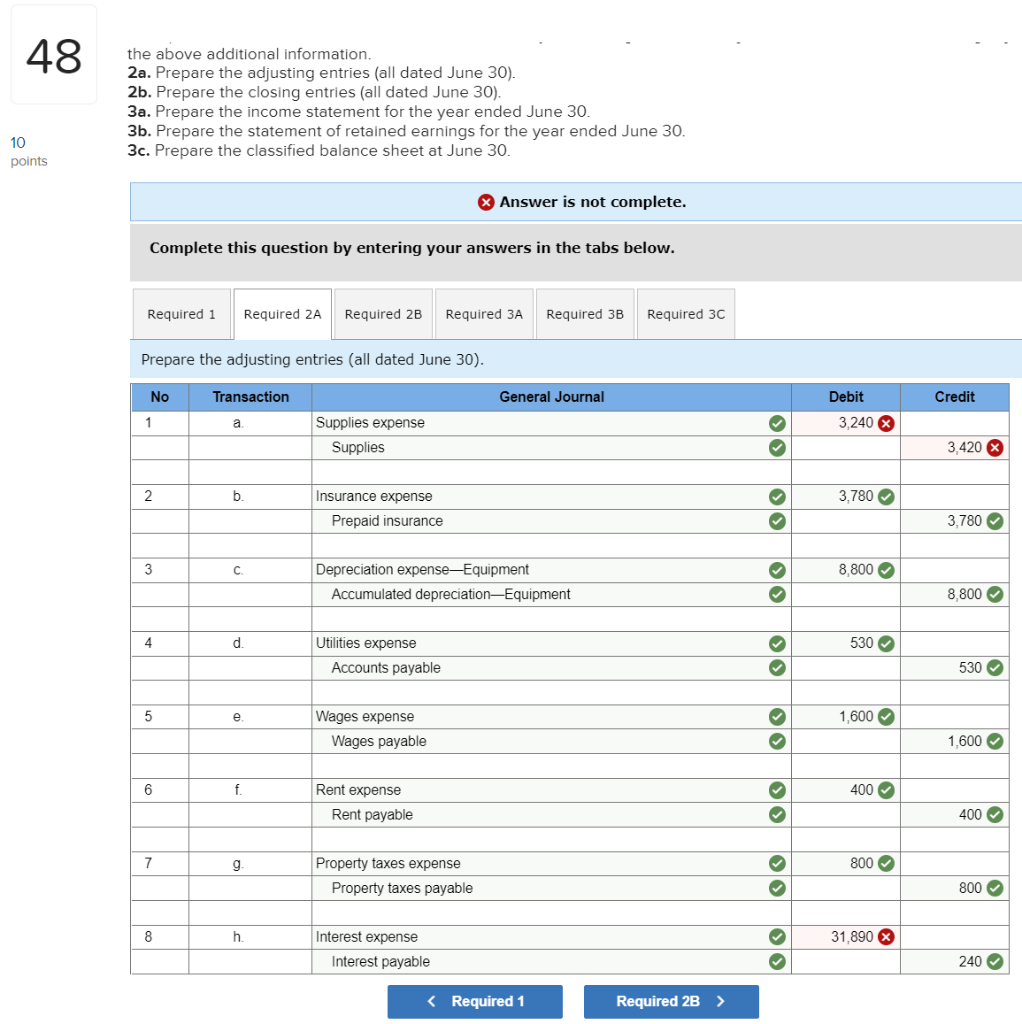The height and width of the screenshot is (1024, 1022).
Task: Click green check beside Property taxes expense
Action: 777,863
